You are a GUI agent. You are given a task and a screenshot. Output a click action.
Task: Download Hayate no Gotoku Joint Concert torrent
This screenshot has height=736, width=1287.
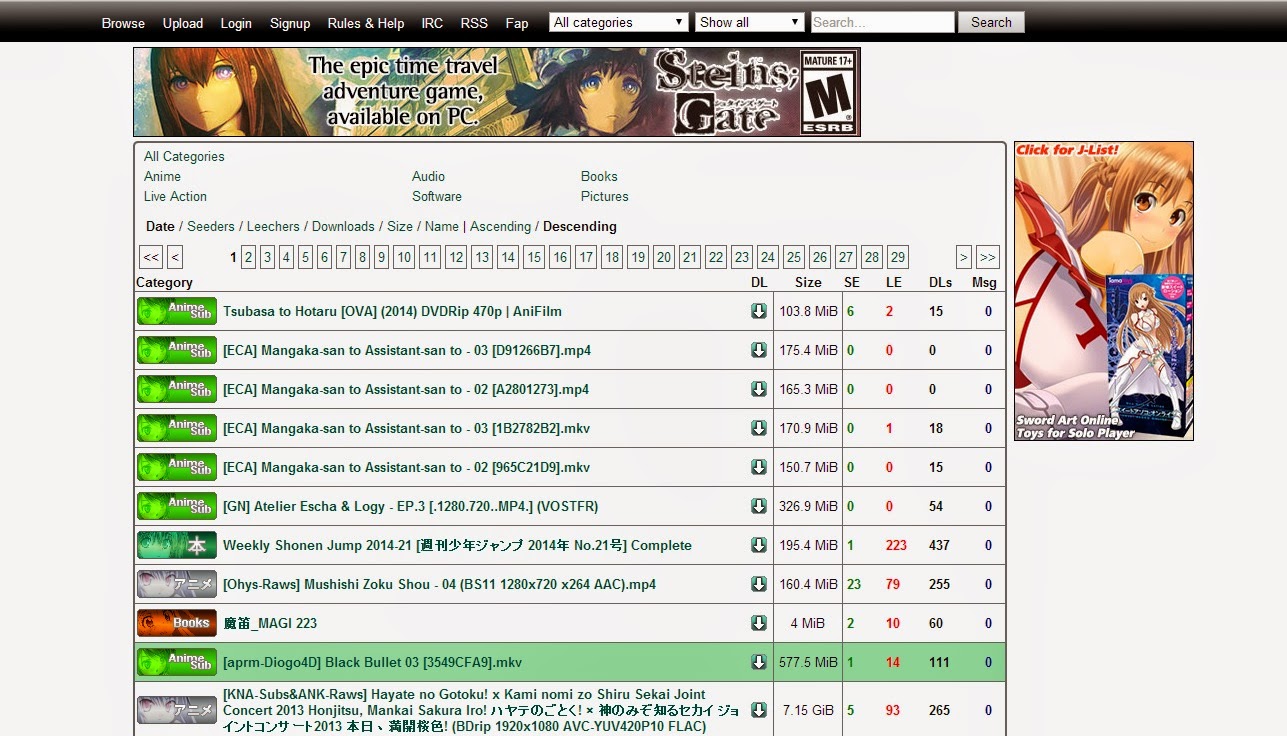(759, 710)
